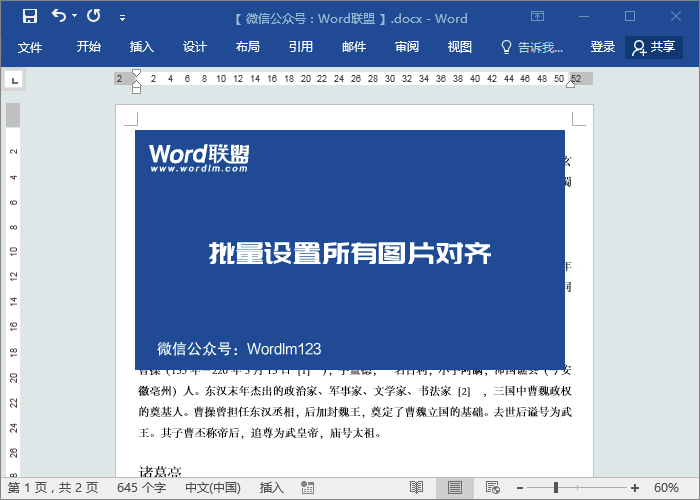Click the 诸葛亮 heading text
The width and height of the screenshot is (700, 500).
pyautogui.click(x=160, y=471)
